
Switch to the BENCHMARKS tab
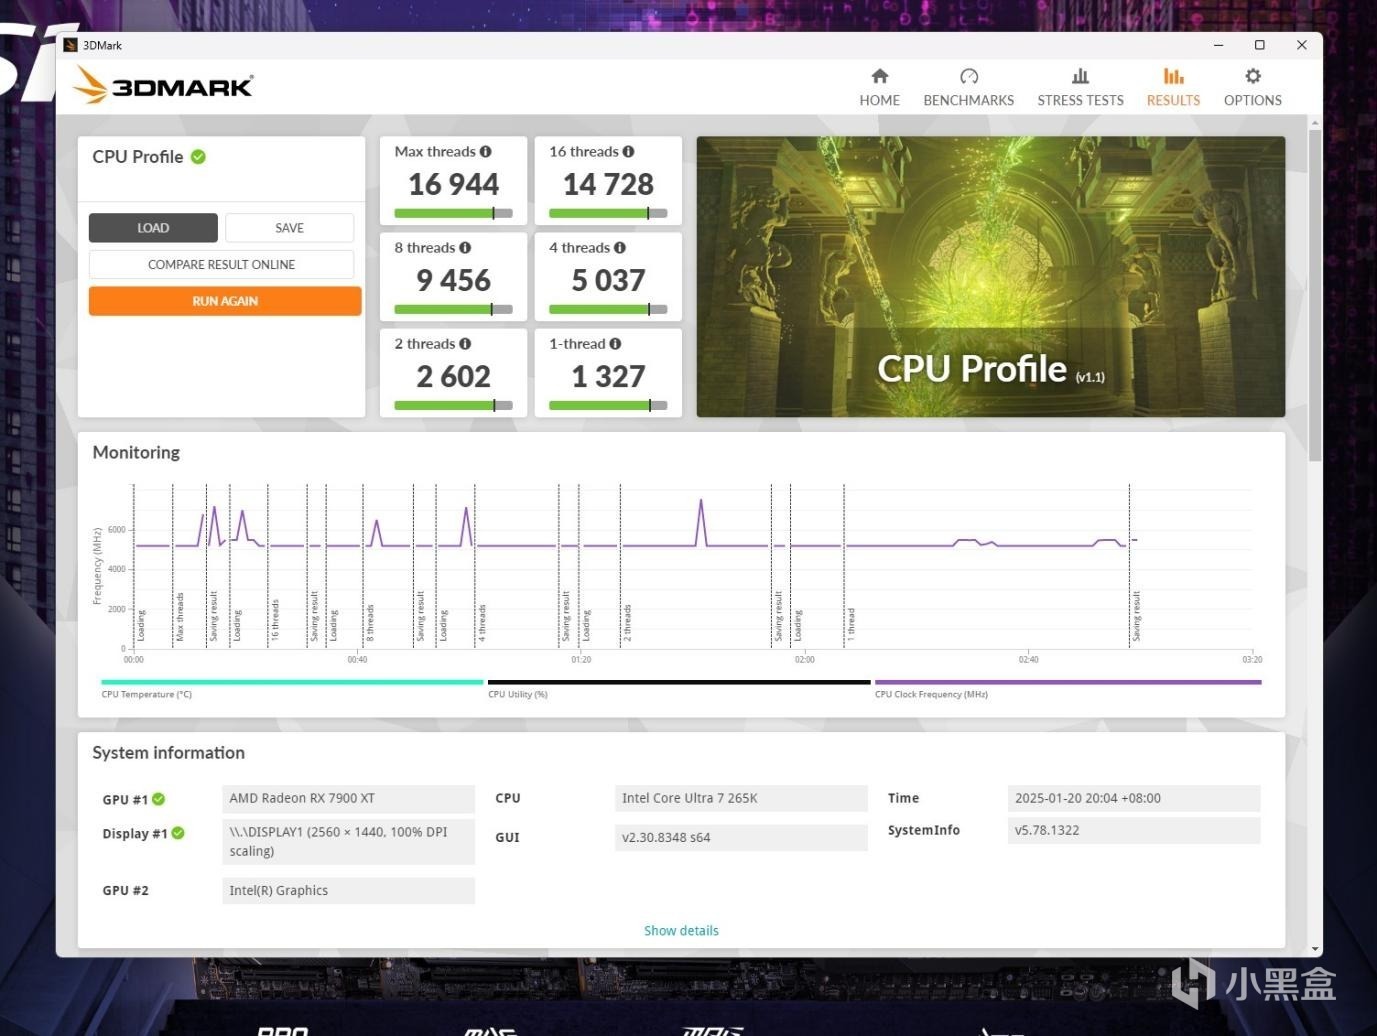click(x=968, y=87)
